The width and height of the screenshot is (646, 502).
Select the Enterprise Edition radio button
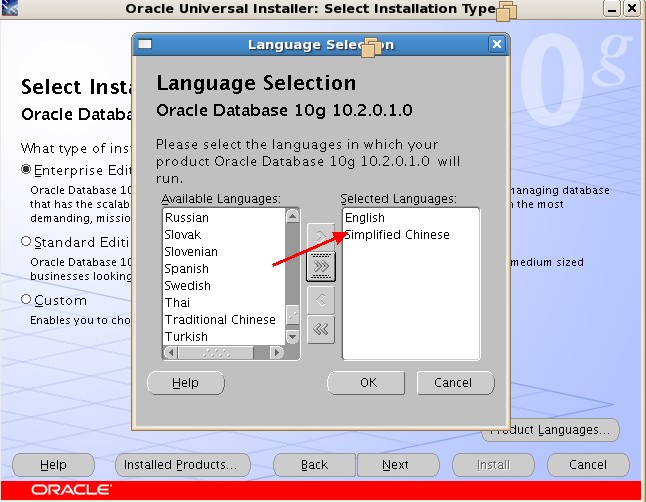(26, 169)
